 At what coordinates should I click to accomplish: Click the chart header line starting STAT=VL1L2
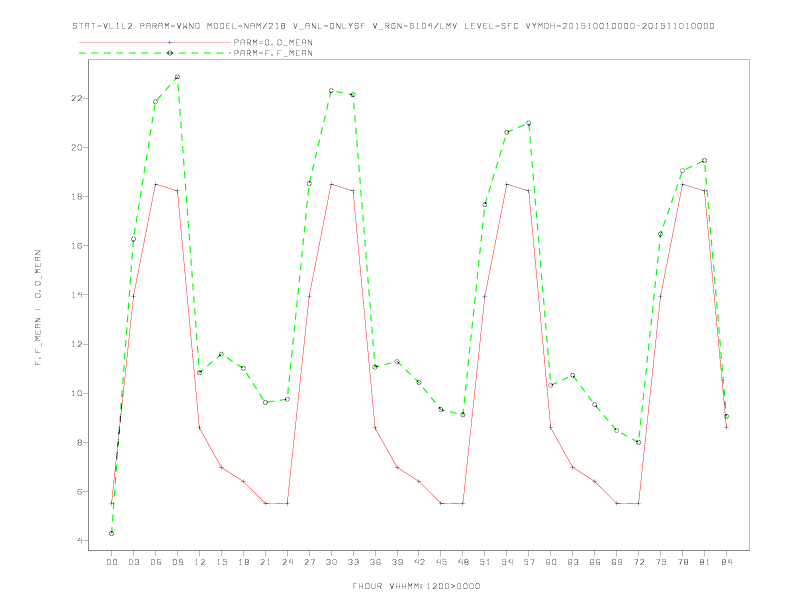pyautogui.click(x=393, y=26)
